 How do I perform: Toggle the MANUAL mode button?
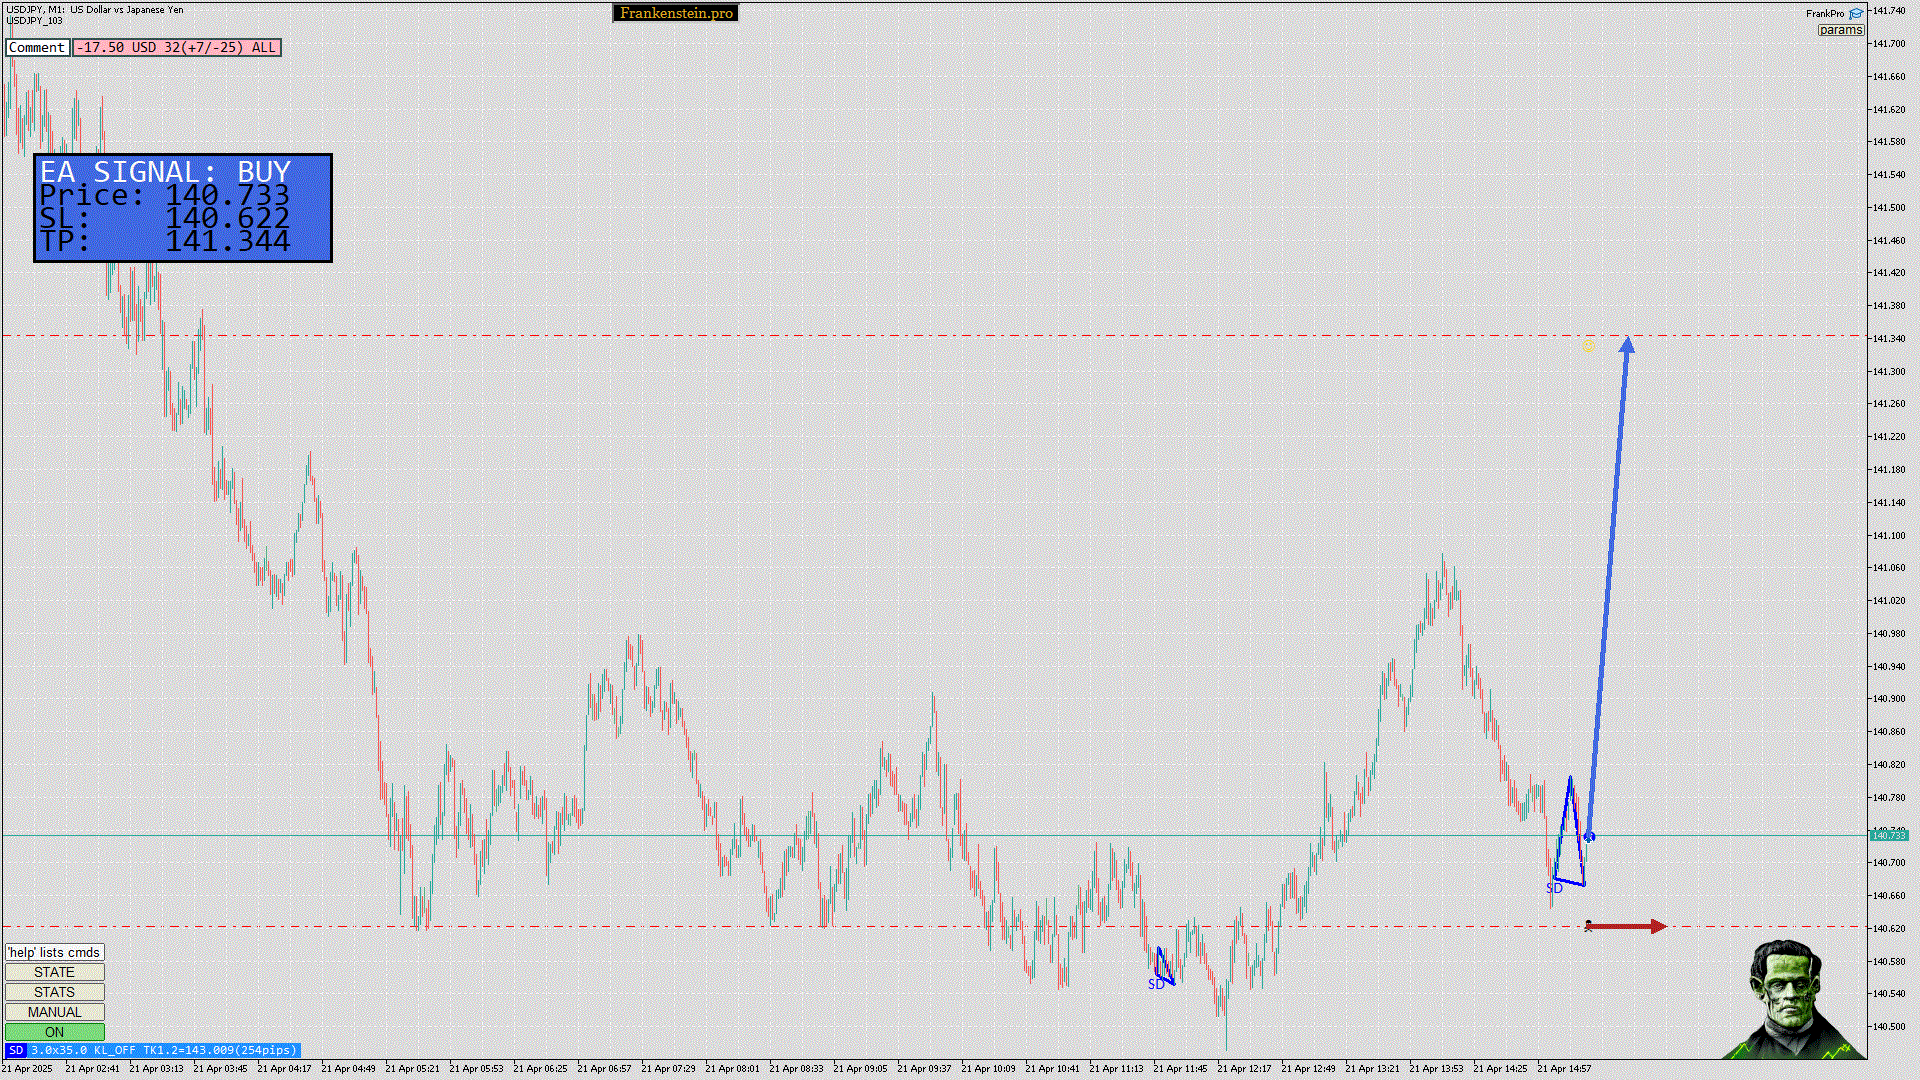(54, 1012)
